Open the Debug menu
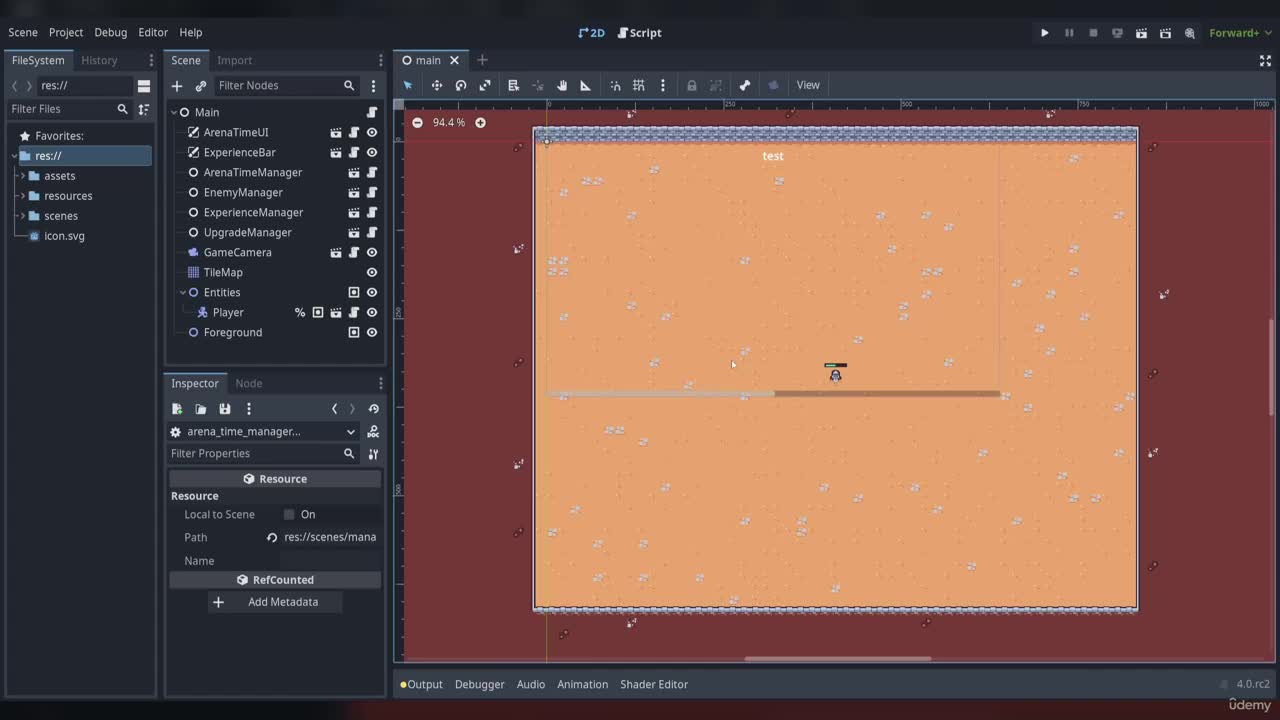This screenshot has width=1280, height=720. (x=111, y=32)
